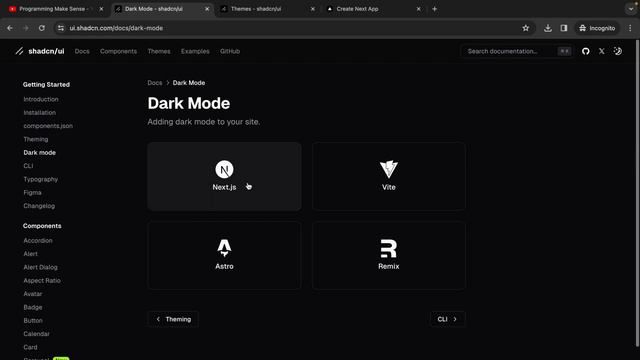Open Avatar in sidebar
The height and width of the screenshot is (360, 640).
[32, 294]
